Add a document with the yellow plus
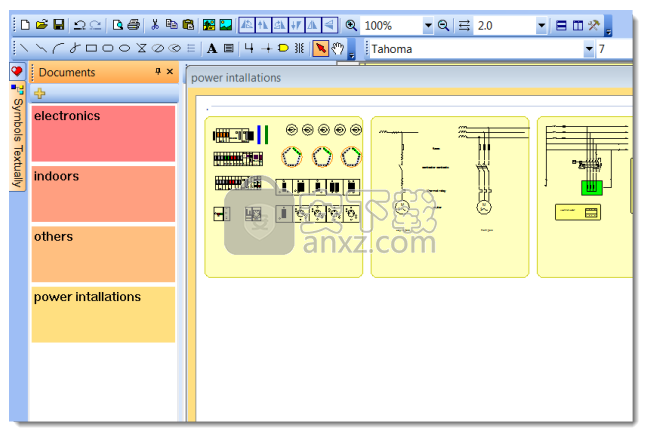This screenshot has height=434, width=664. pyautogui.click(x=39, y=93)
